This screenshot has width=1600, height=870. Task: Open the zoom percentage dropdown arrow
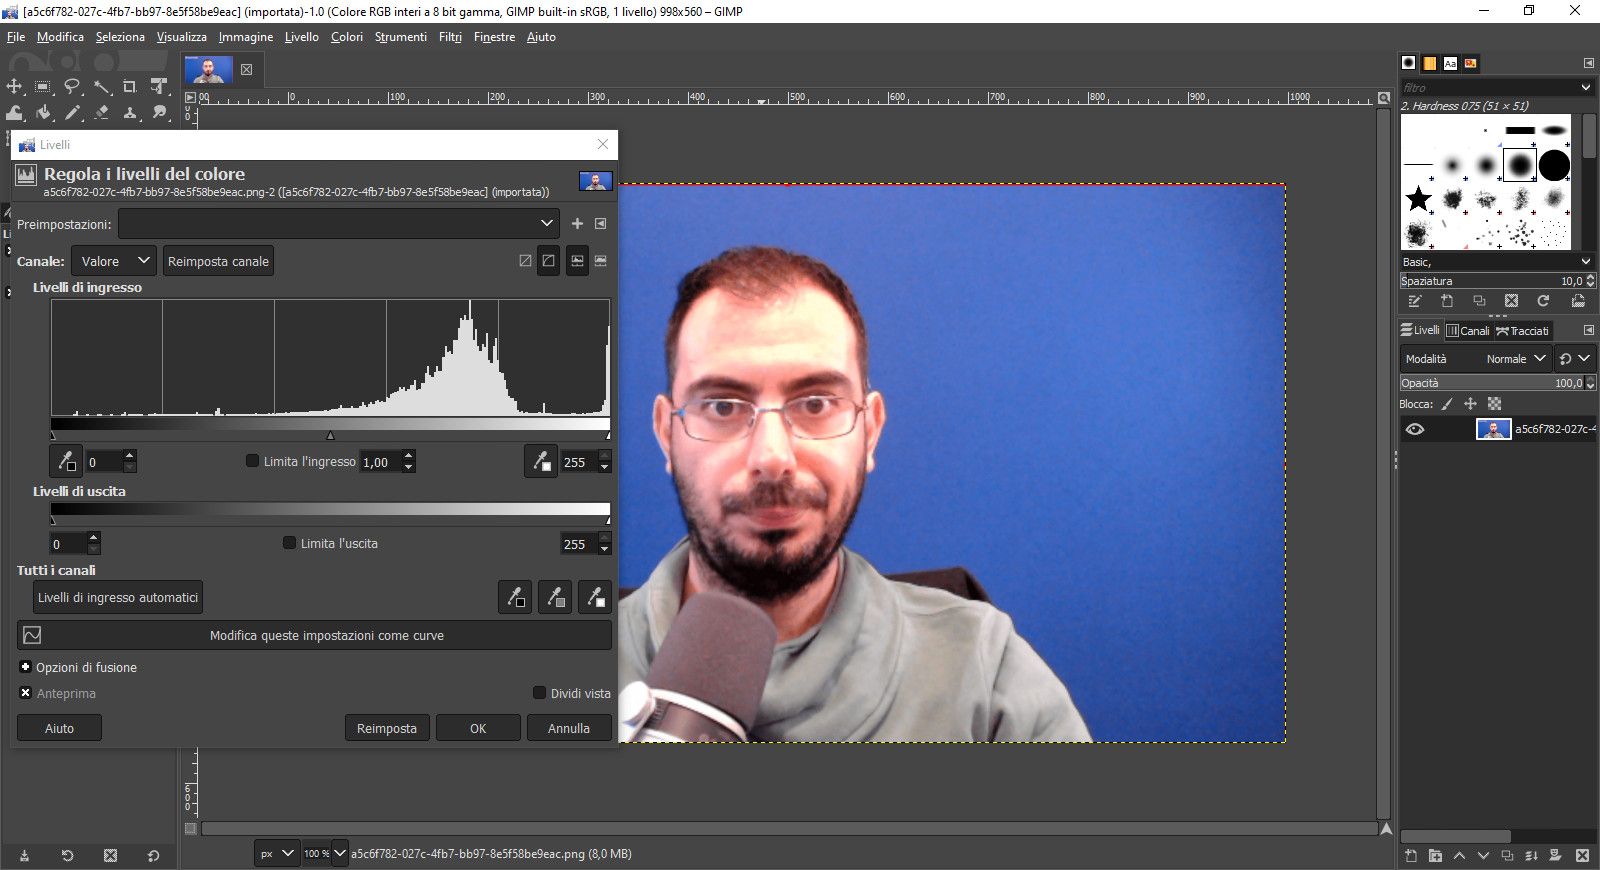tap(340, 854)
